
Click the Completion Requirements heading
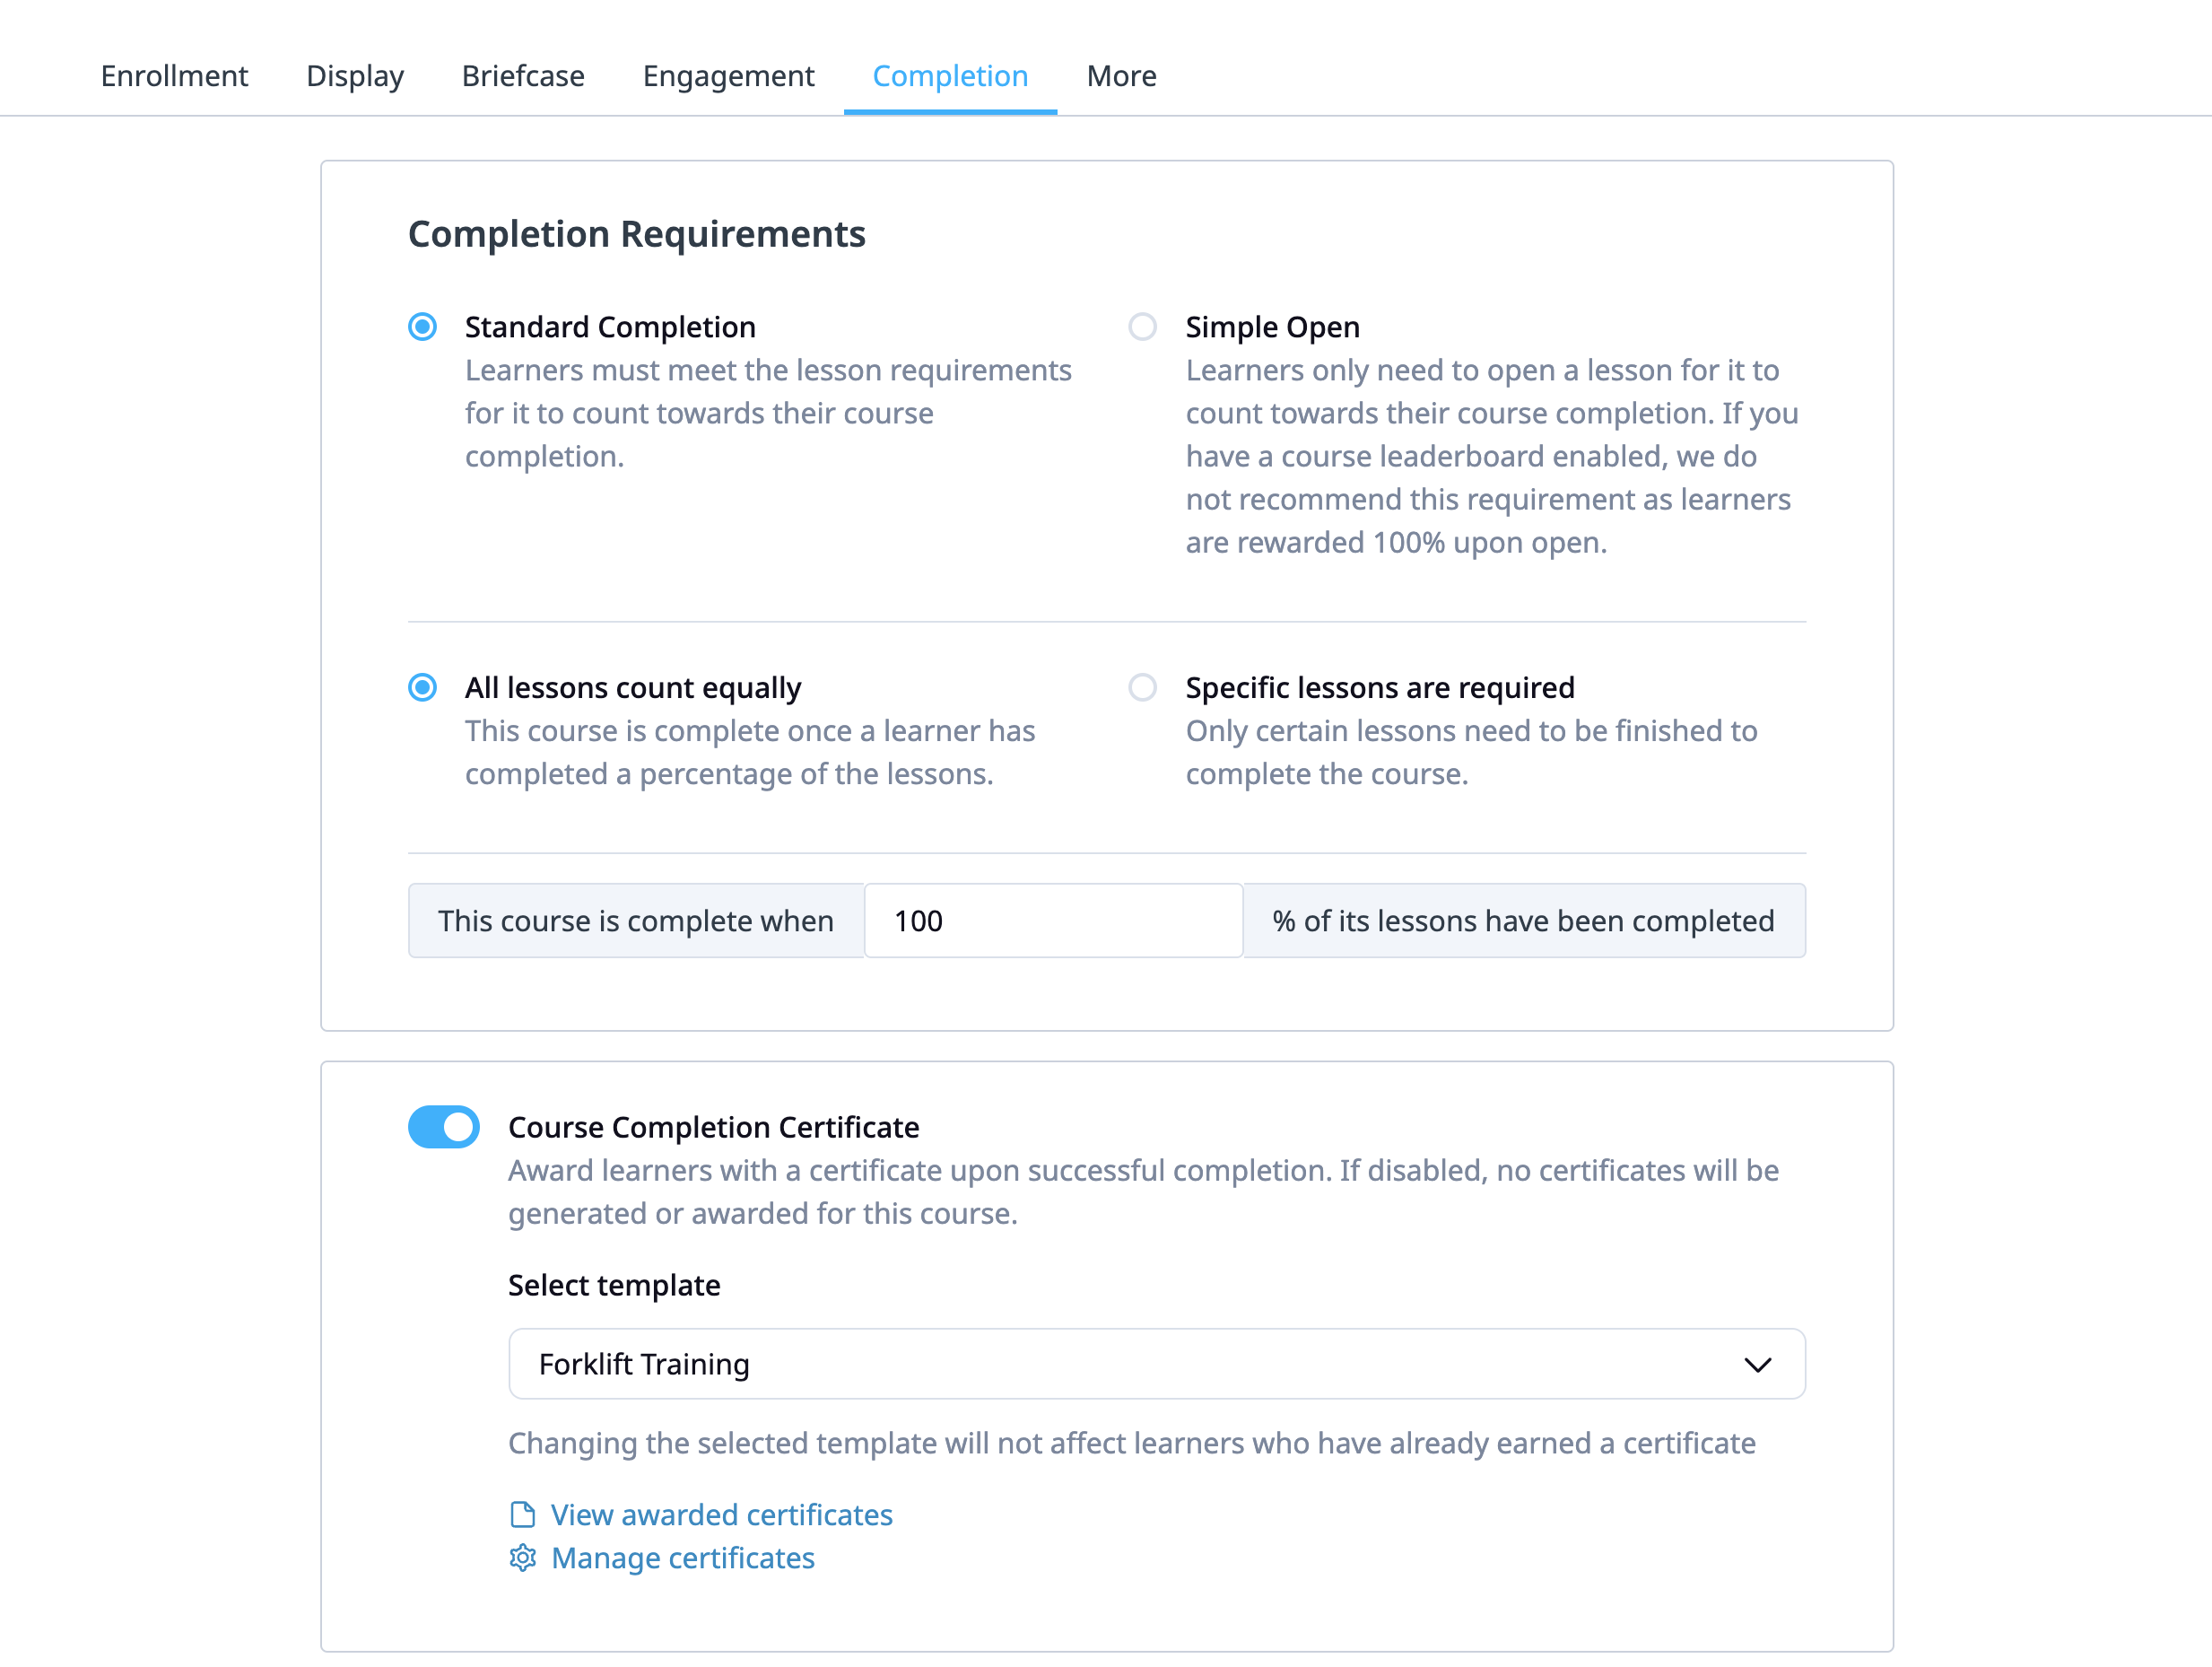[636, 233]
